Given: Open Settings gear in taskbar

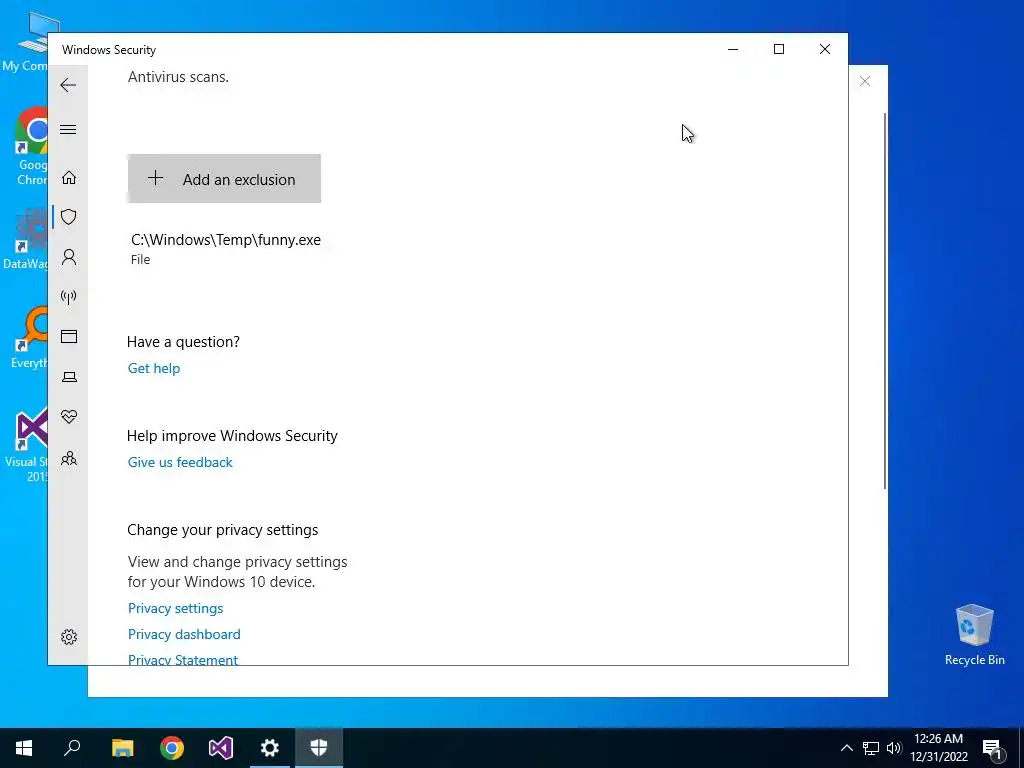Looking at the screenshot, I should point(270,748).
